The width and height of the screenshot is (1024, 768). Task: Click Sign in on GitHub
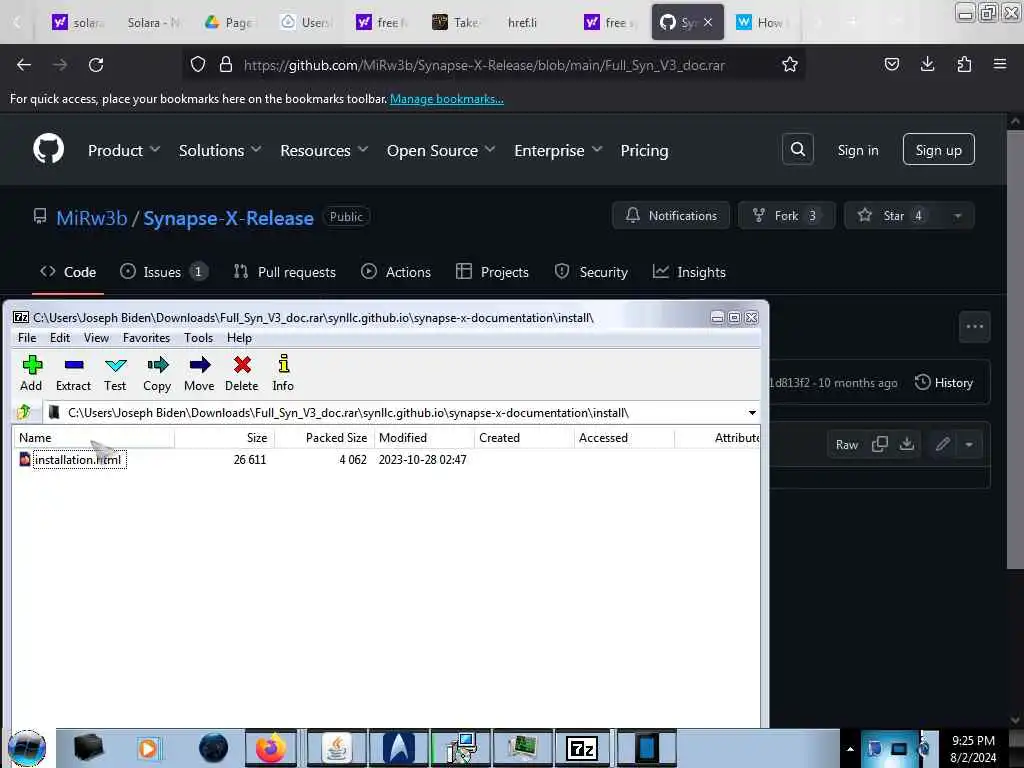(857, 150)
